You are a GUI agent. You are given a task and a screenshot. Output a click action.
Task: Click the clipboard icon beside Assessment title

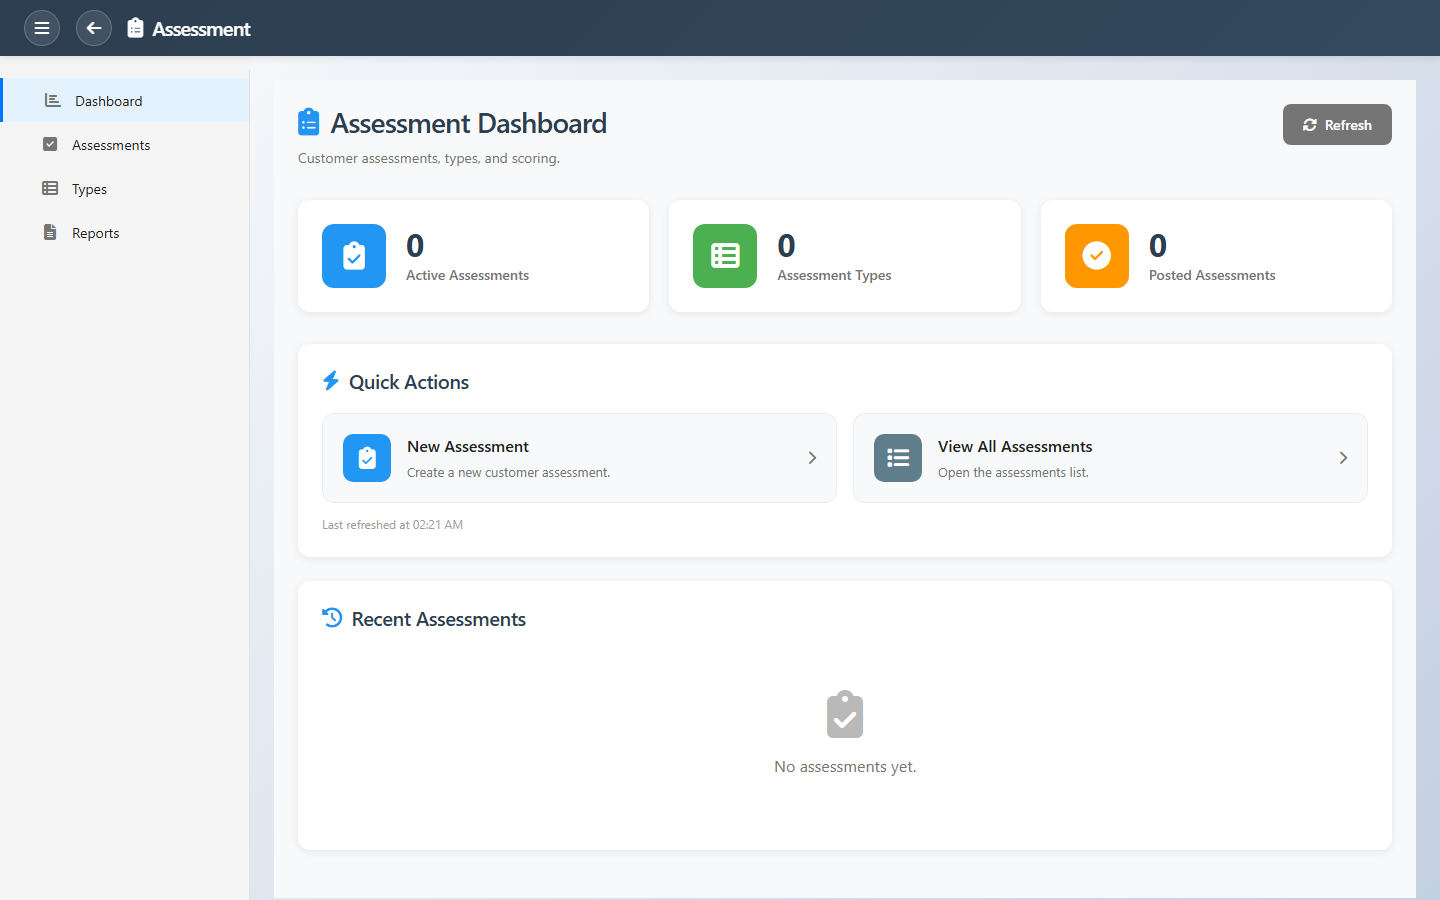tap(136, 28)
